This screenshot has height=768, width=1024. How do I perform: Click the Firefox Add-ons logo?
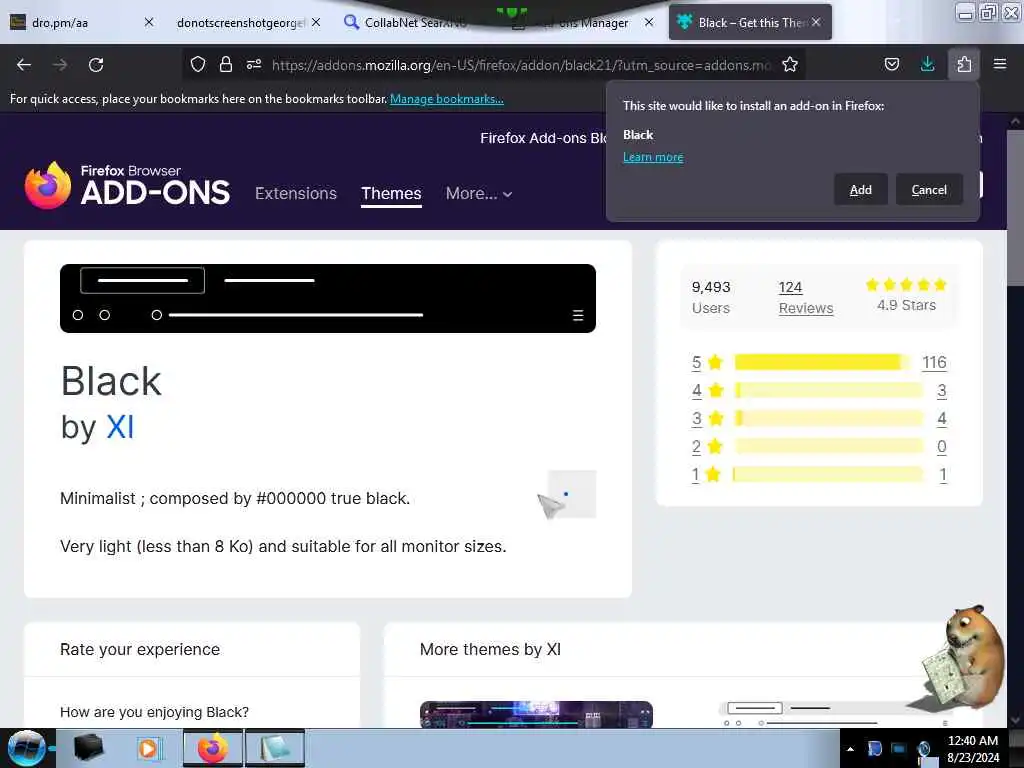tap(127, 185)
